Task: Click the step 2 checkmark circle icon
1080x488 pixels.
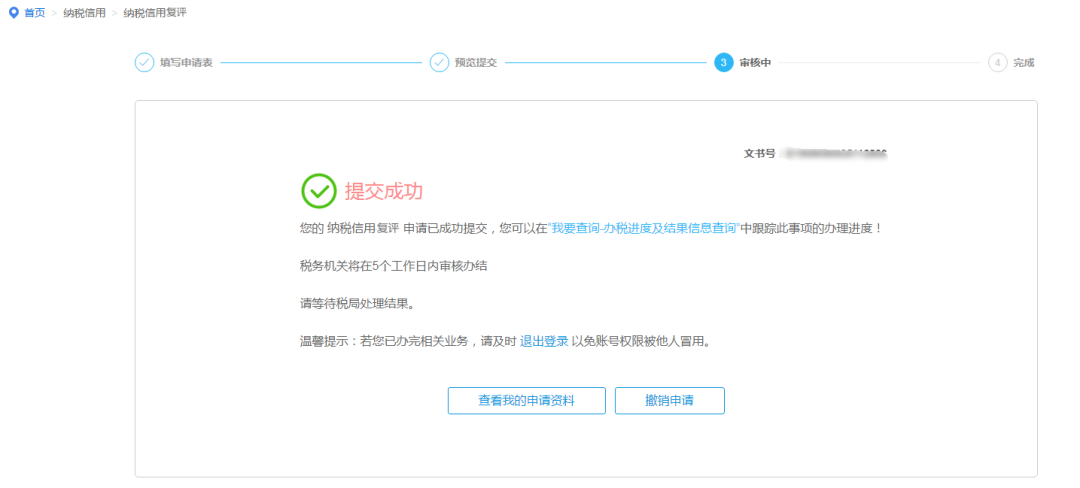Action: point(439,63)
